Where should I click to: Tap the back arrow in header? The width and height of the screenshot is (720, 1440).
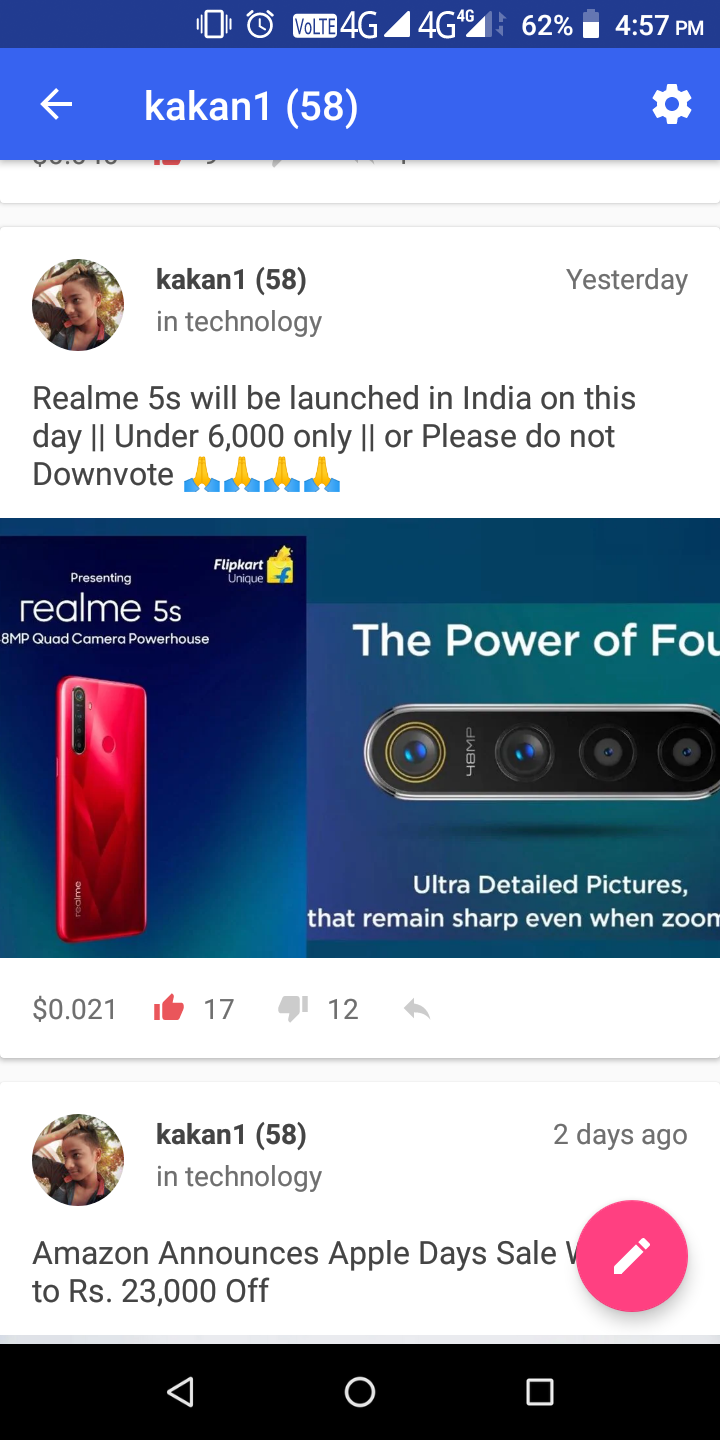click(56, 105)
